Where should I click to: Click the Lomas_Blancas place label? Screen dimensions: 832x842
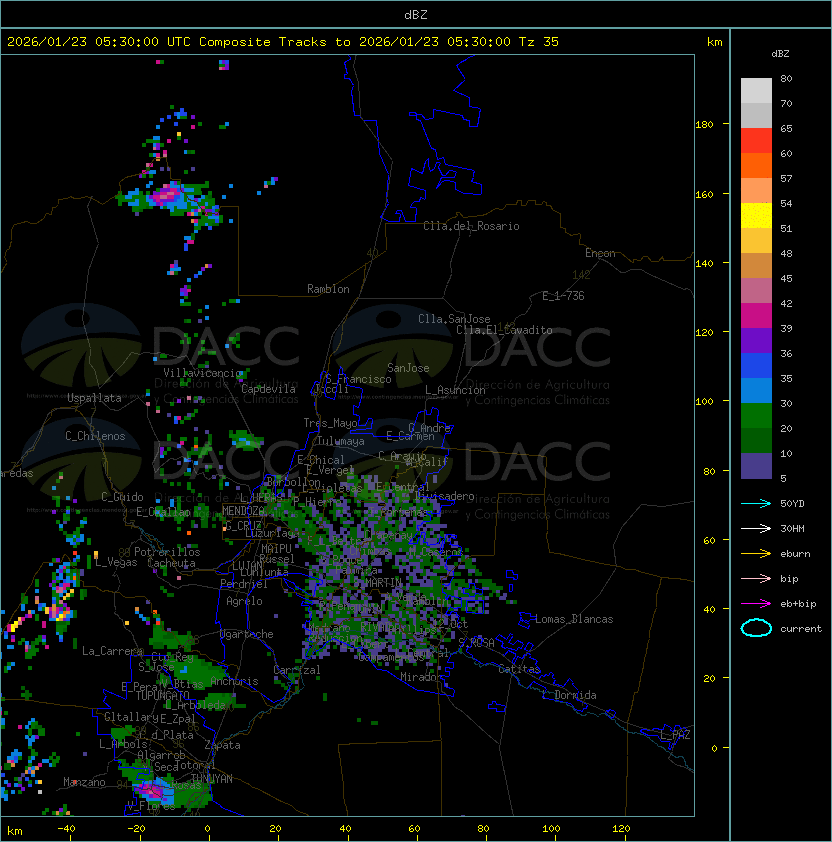pos(574,619)
